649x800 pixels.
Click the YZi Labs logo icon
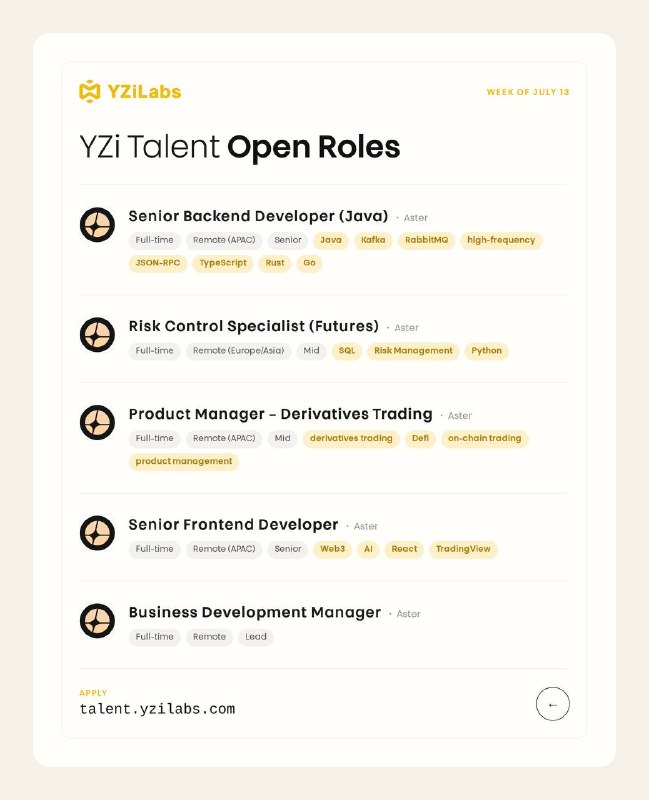pos(89,92)
